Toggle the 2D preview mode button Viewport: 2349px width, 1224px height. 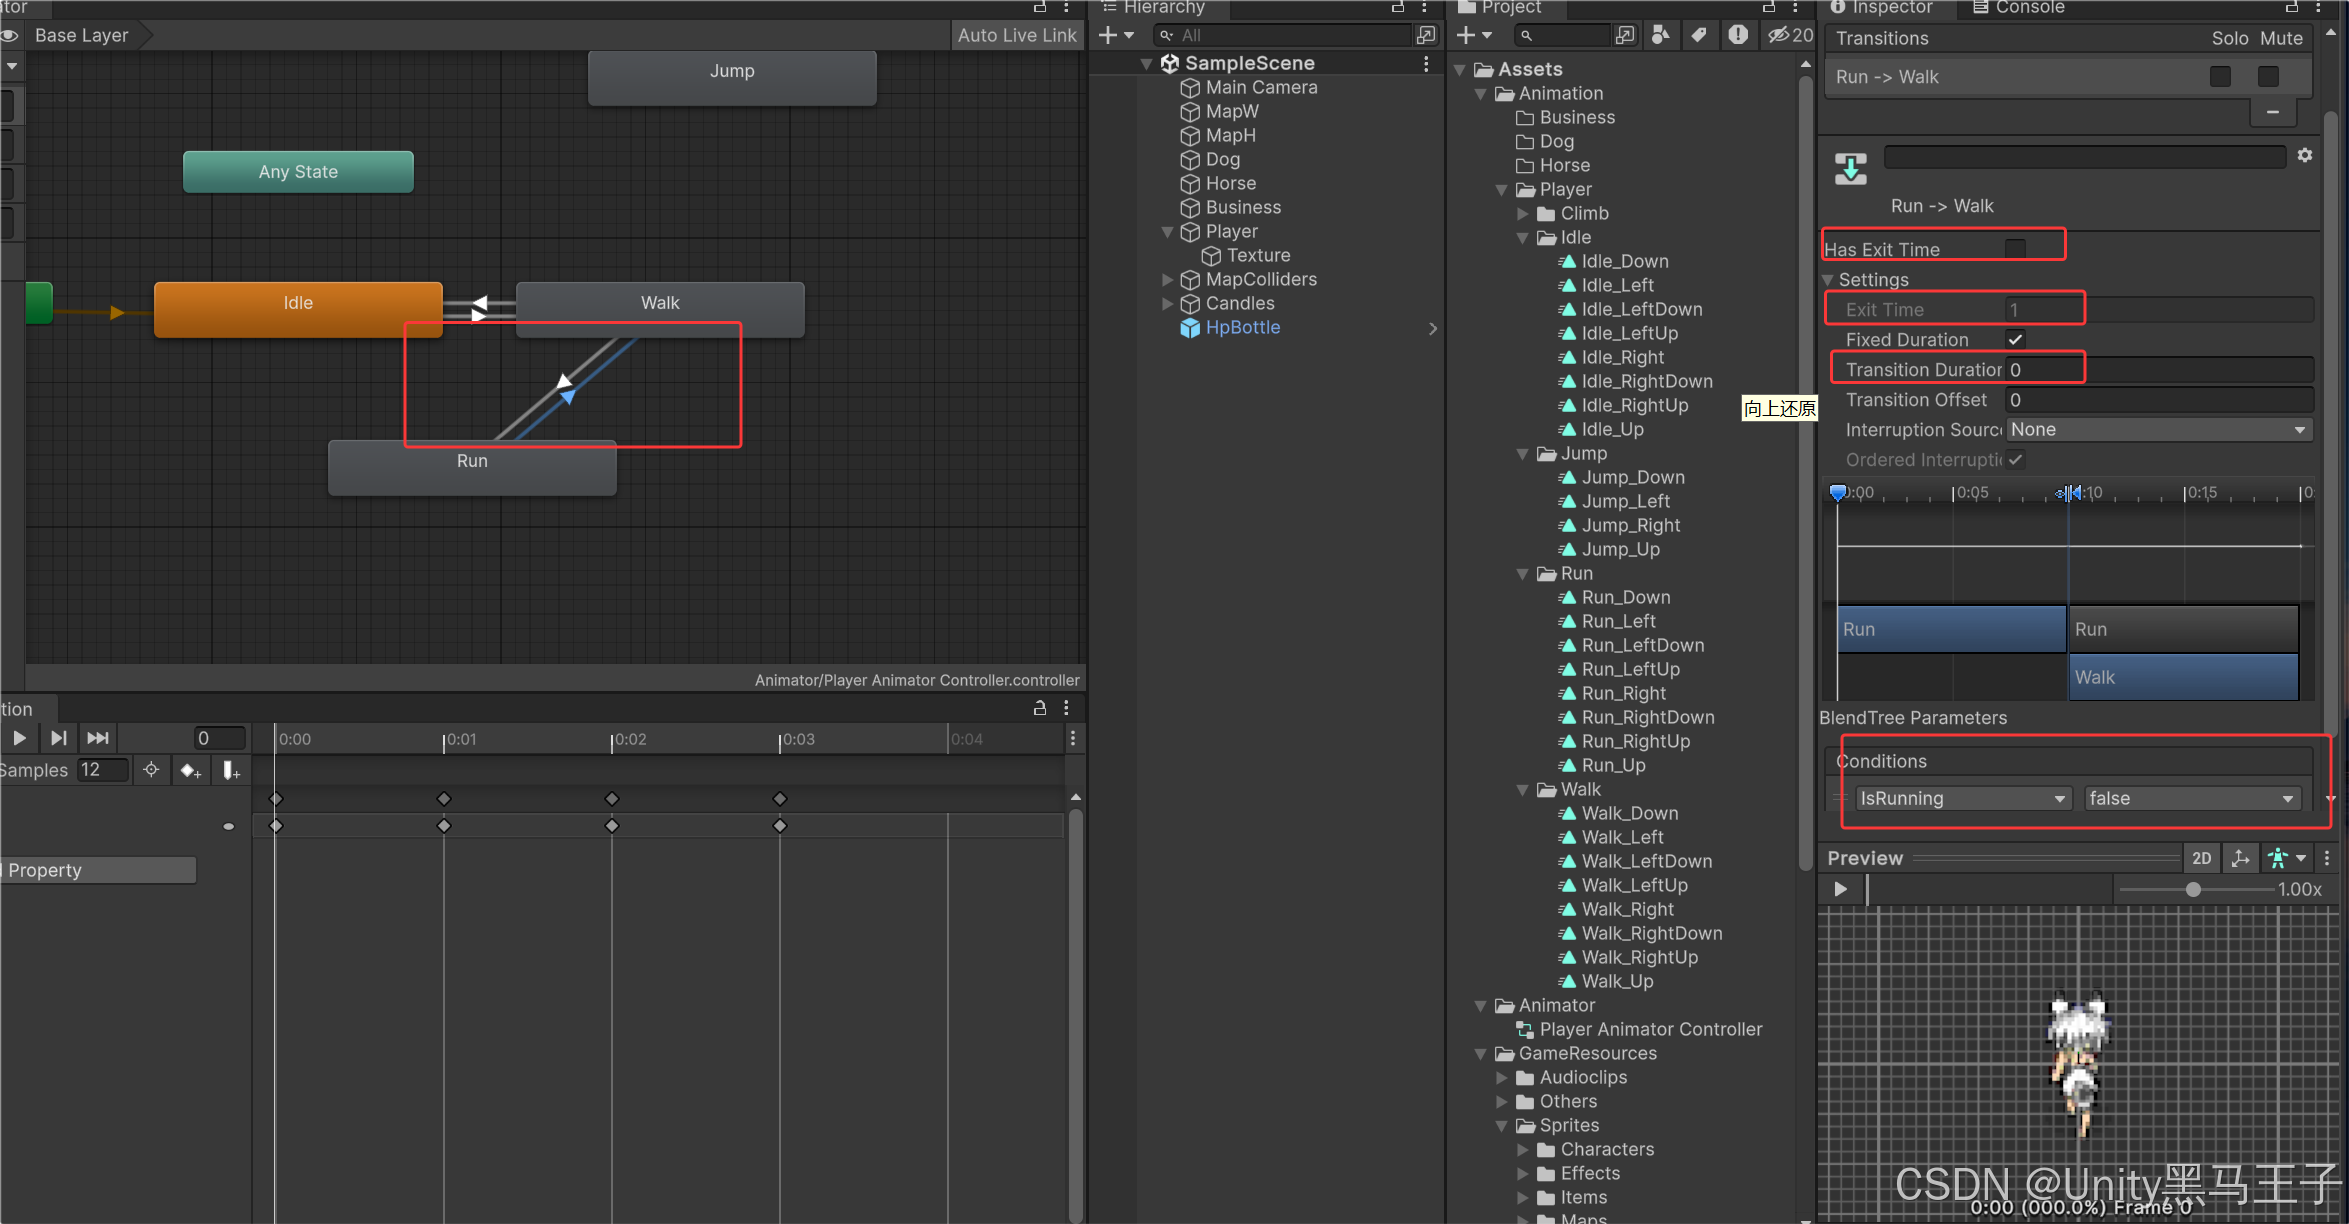click(2201, 858)
